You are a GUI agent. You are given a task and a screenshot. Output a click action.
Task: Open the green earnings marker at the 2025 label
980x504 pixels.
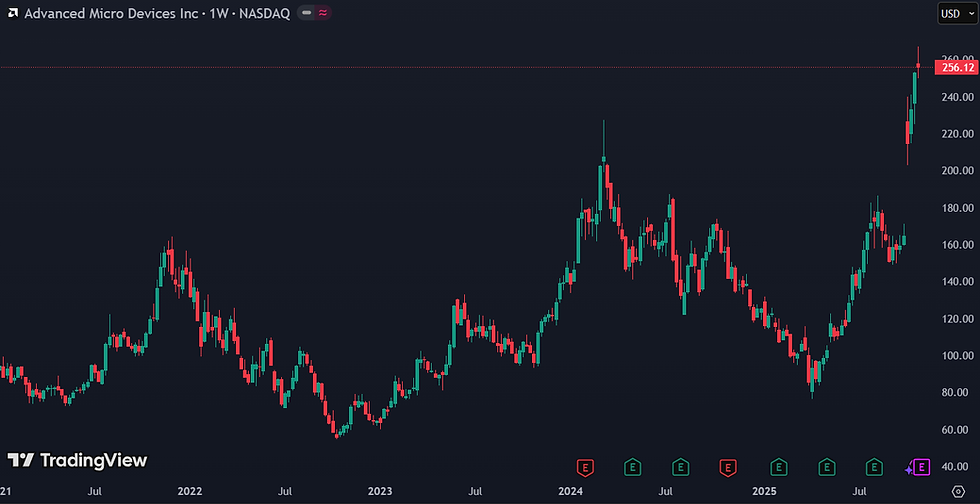[x=778, y=466]
